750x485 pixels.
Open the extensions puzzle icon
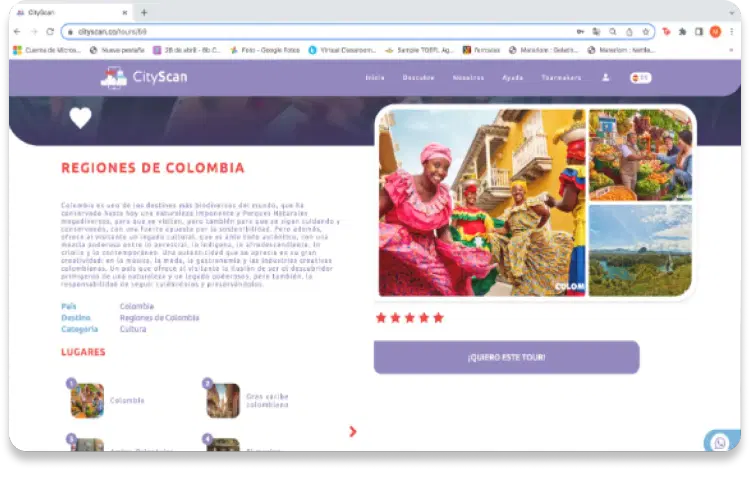tap(683, 32)
